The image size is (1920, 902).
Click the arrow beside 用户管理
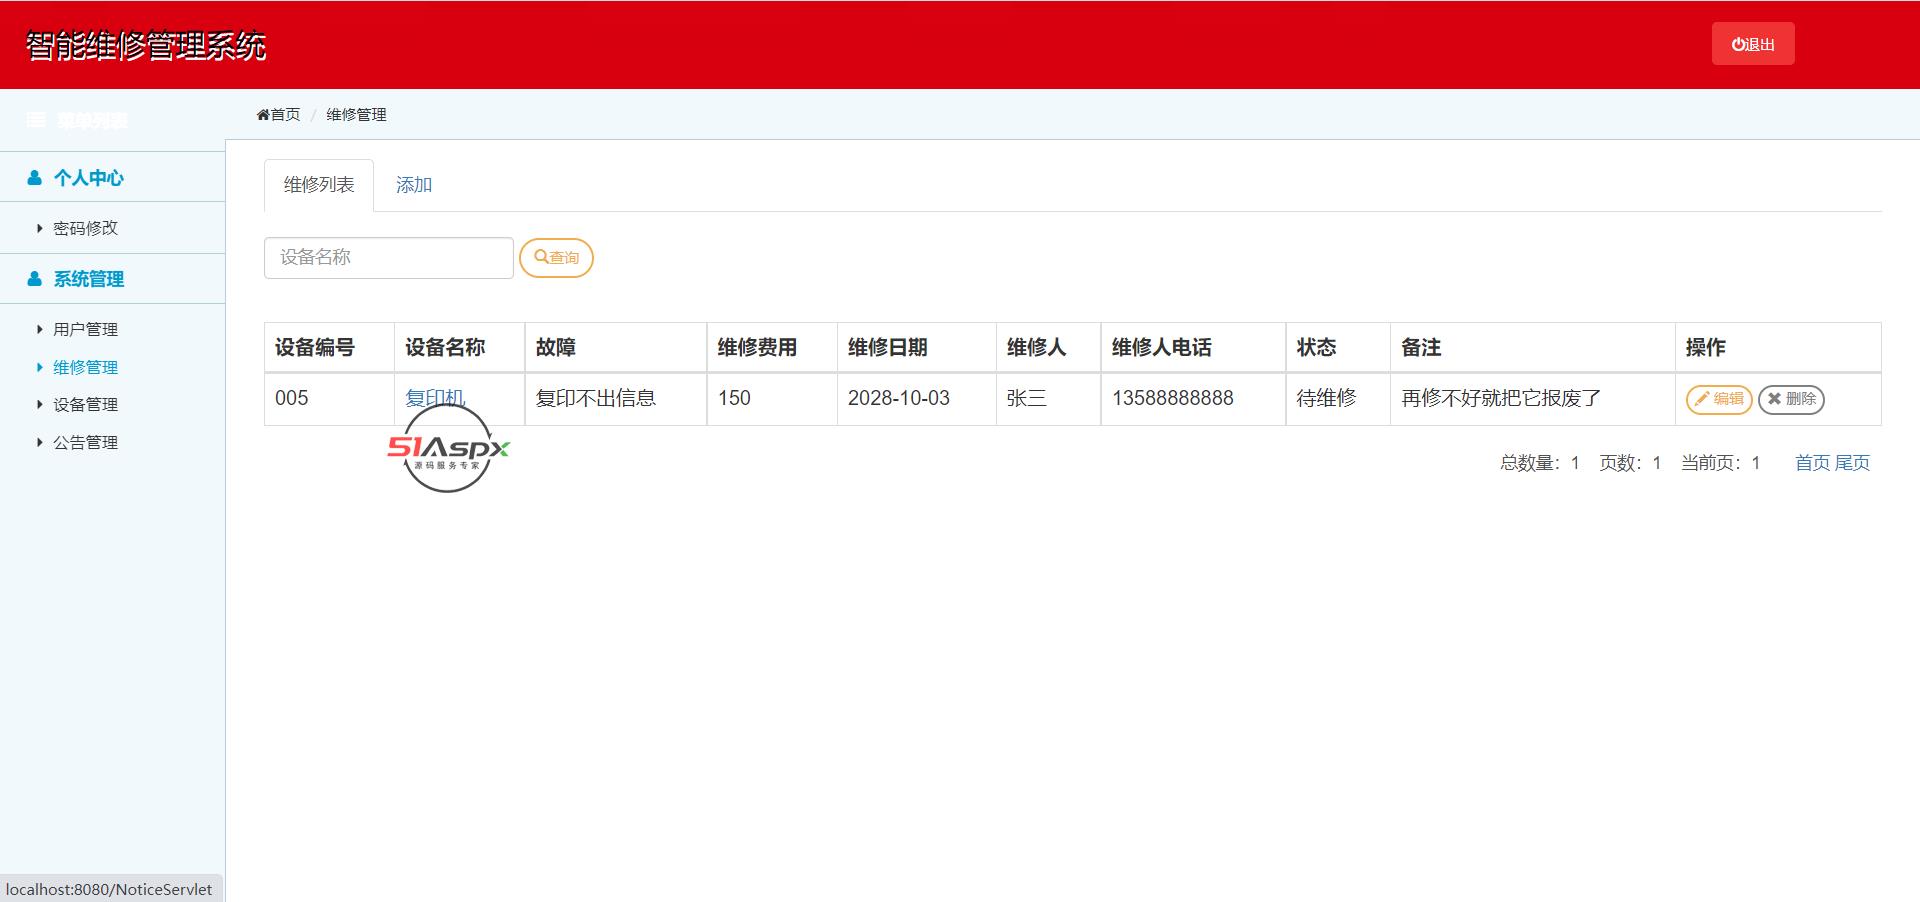pyautogui.click(x=39, y=329)
